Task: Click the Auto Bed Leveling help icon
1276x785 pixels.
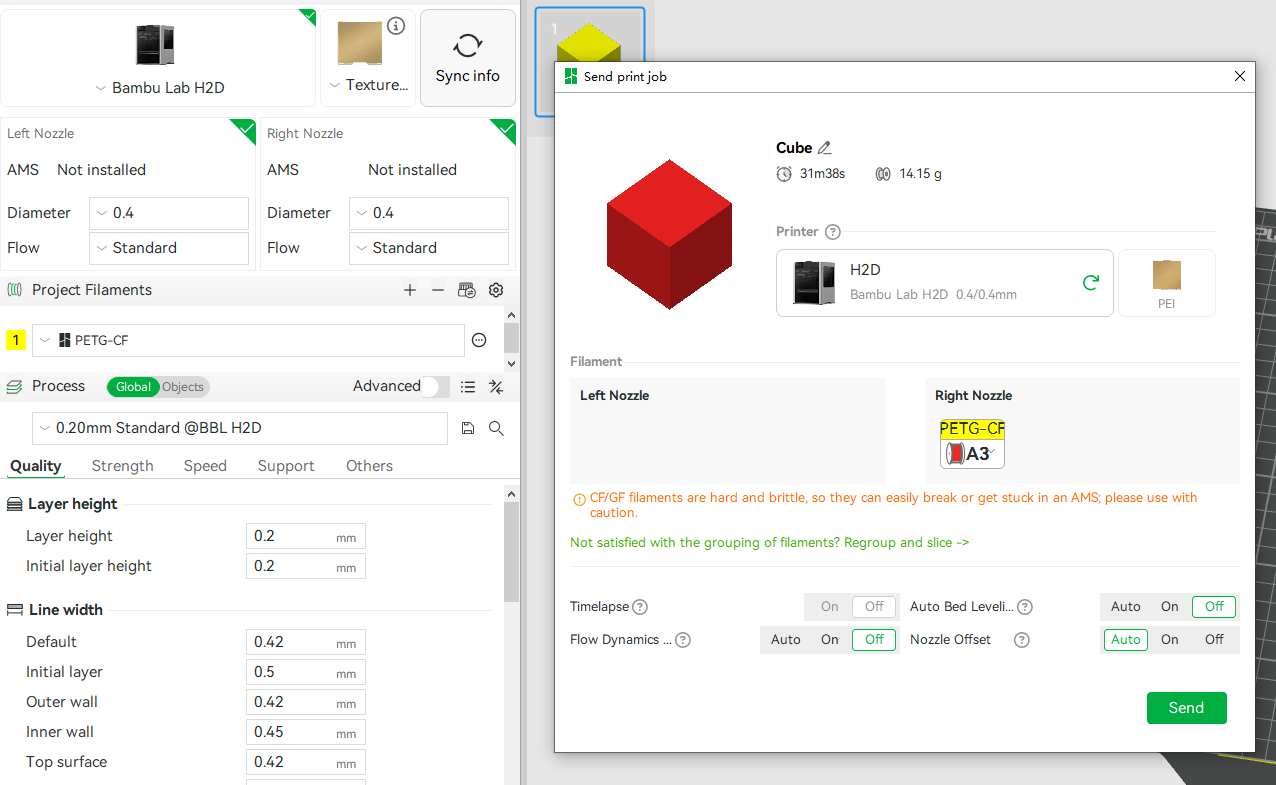Action: 1025,607
